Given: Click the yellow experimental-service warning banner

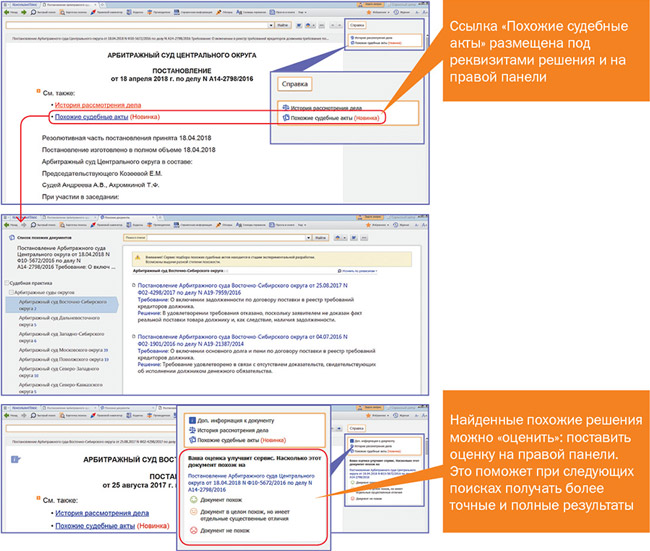Looking at the screenshot, I should (272, 259).
